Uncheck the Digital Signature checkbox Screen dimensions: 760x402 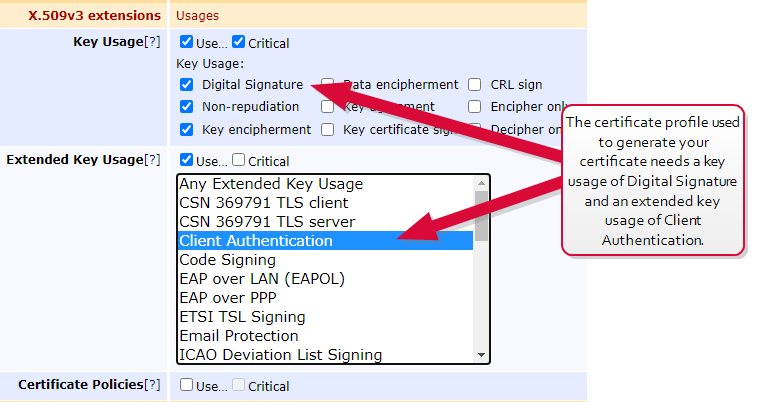click(187, 85)
